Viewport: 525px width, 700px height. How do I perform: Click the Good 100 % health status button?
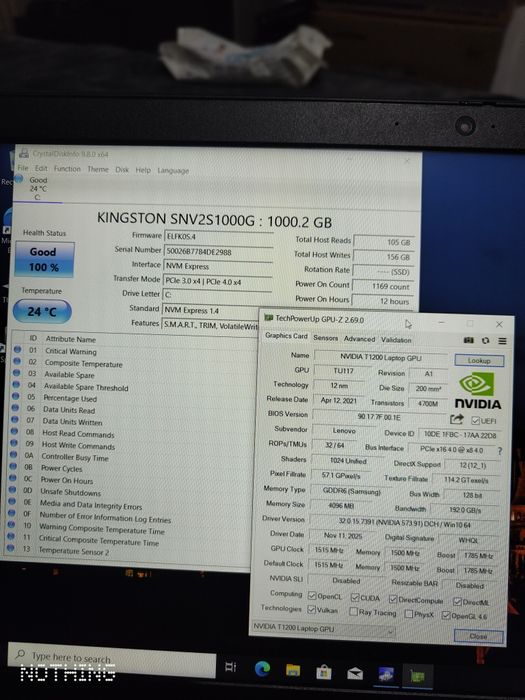(x=44, y=259)
